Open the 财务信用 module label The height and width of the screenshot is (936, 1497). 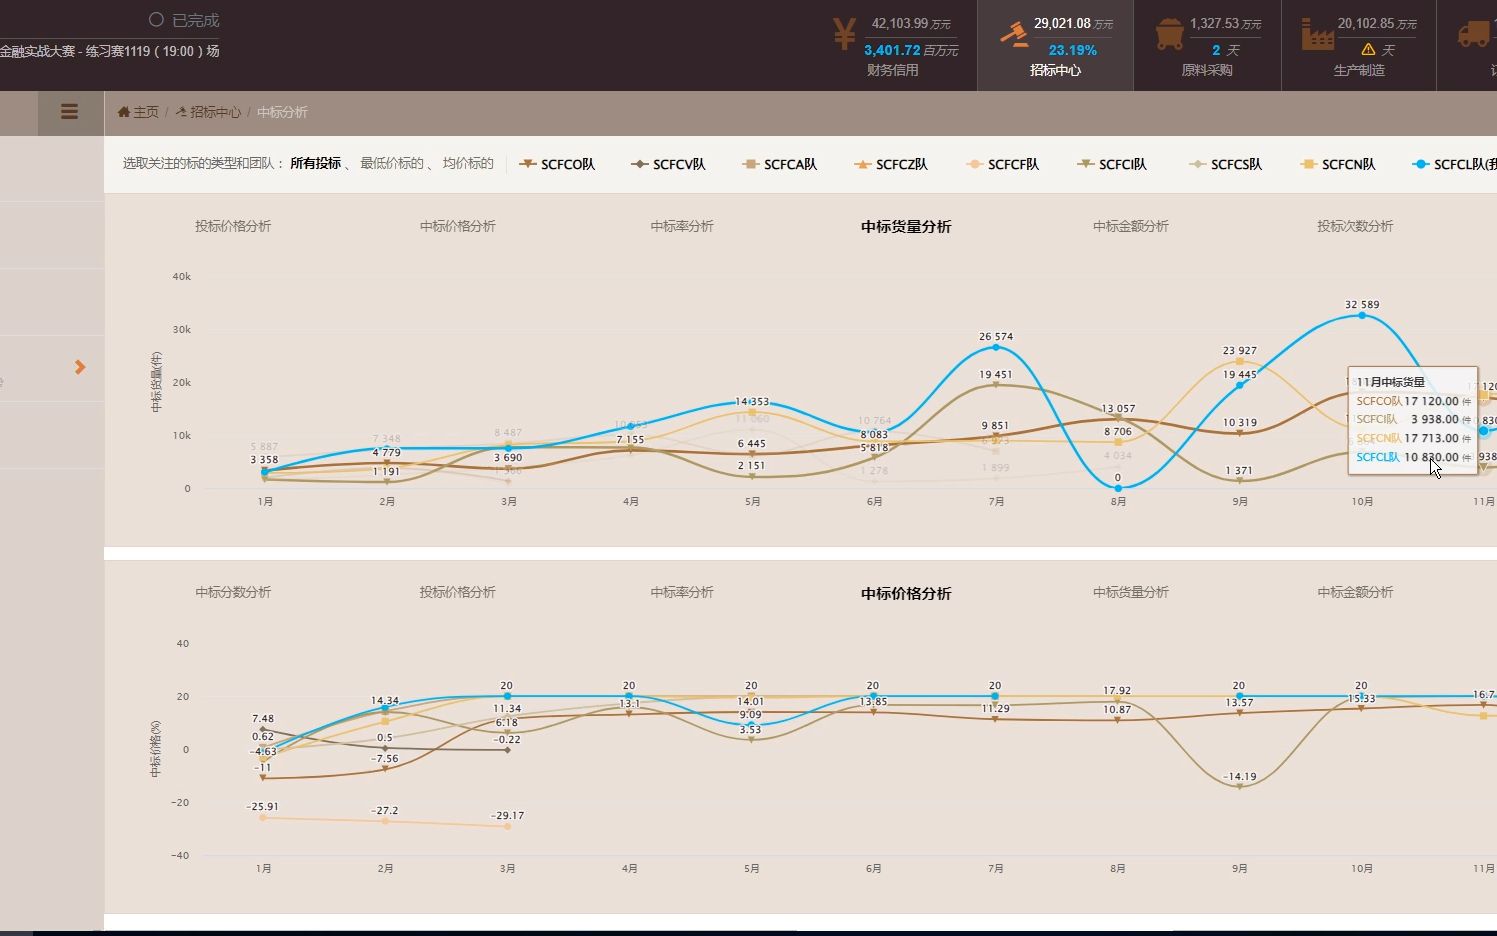[892, 70]
